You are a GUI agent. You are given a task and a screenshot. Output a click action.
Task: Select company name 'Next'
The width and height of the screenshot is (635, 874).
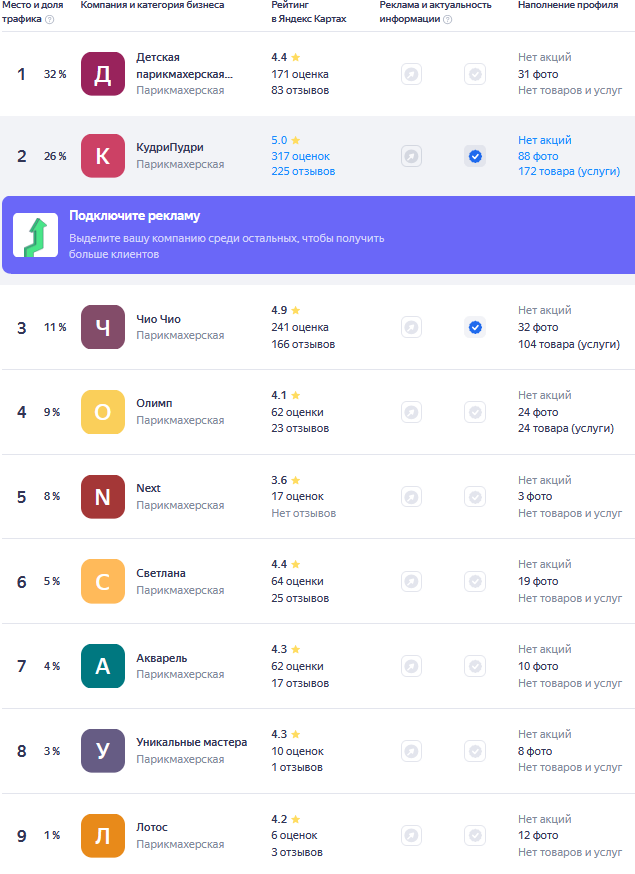point(148,488)
